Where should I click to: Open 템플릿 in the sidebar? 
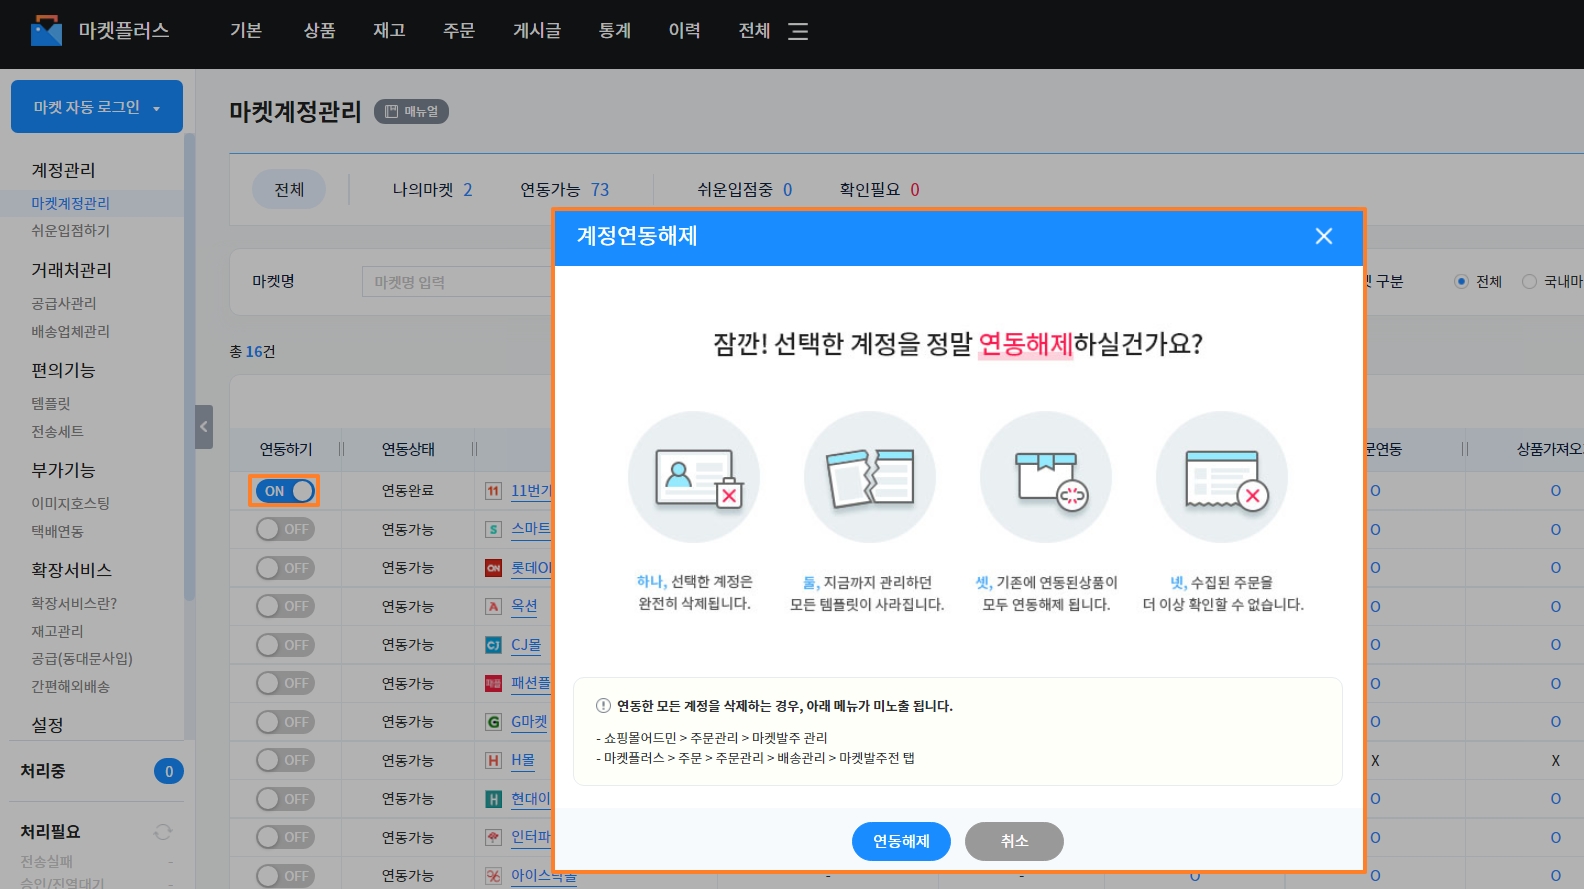point(51,404)
